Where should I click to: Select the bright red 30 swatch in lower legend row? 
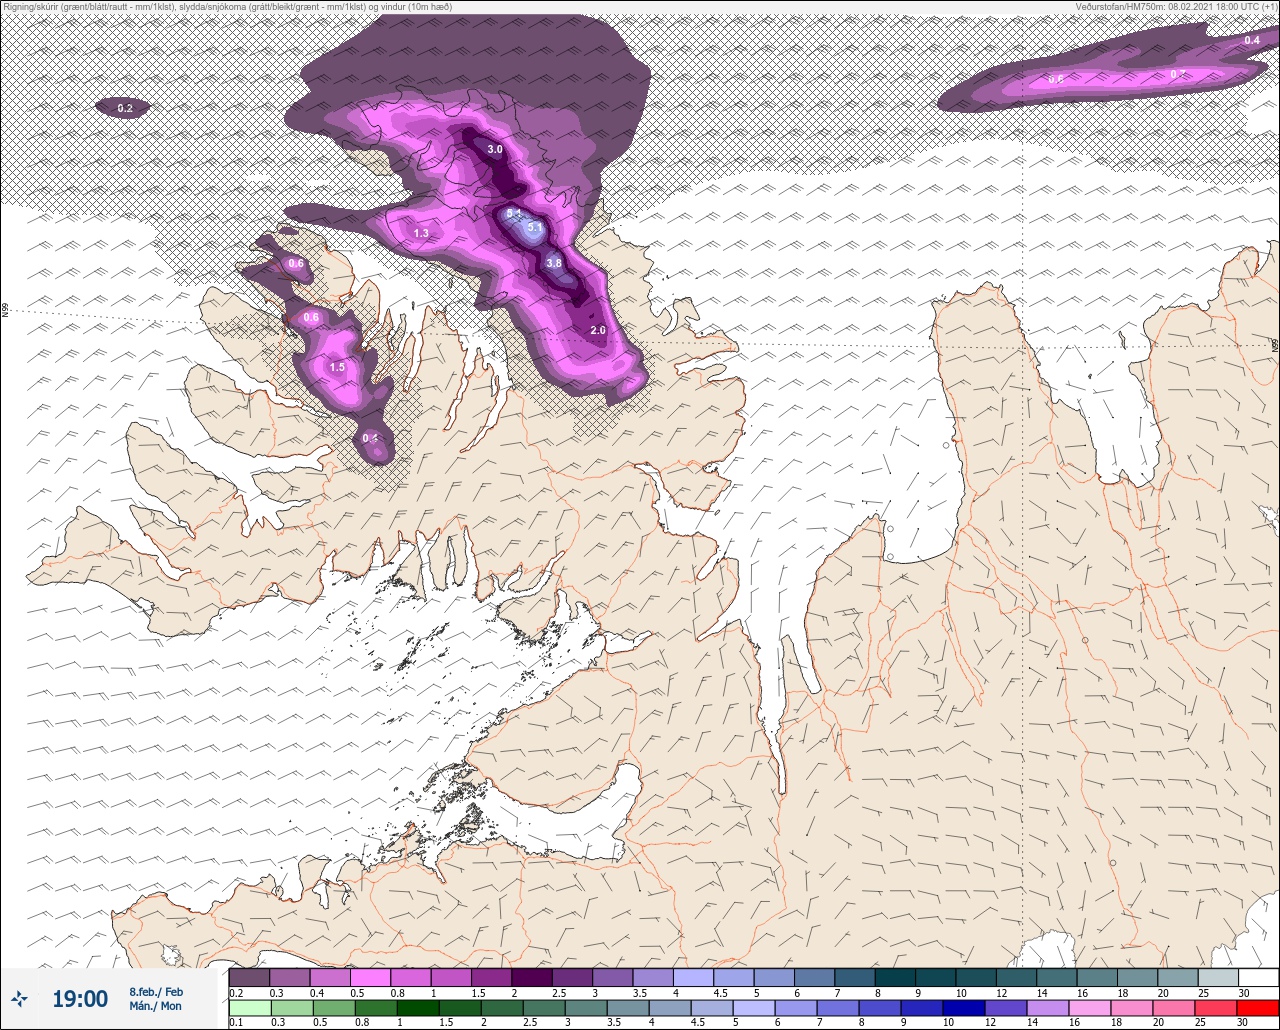(x=1258, y=1008)
